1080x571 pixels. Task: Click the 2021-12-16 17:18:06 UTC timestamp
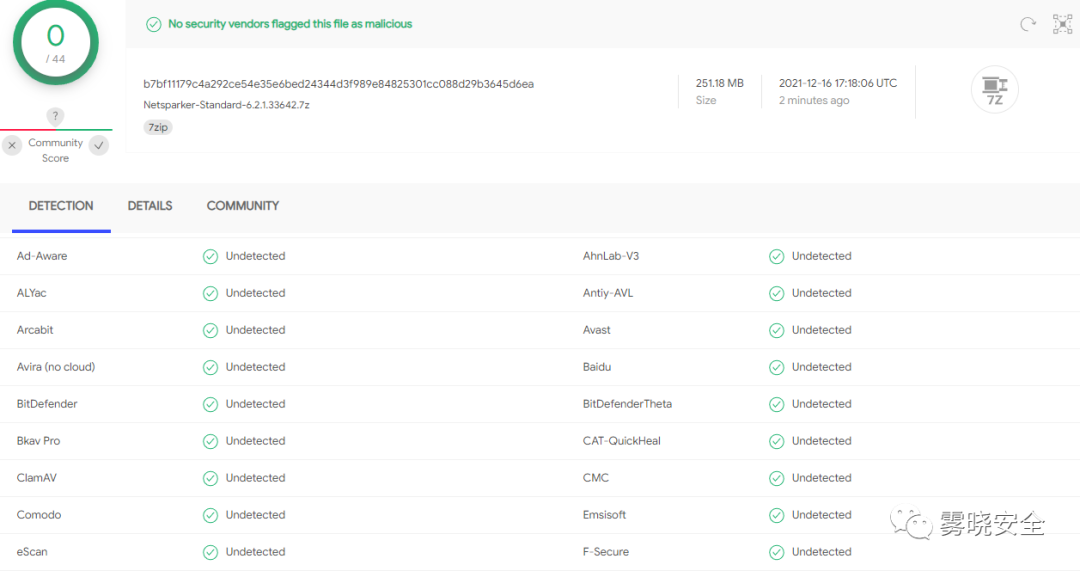click(x=838, y=83)
